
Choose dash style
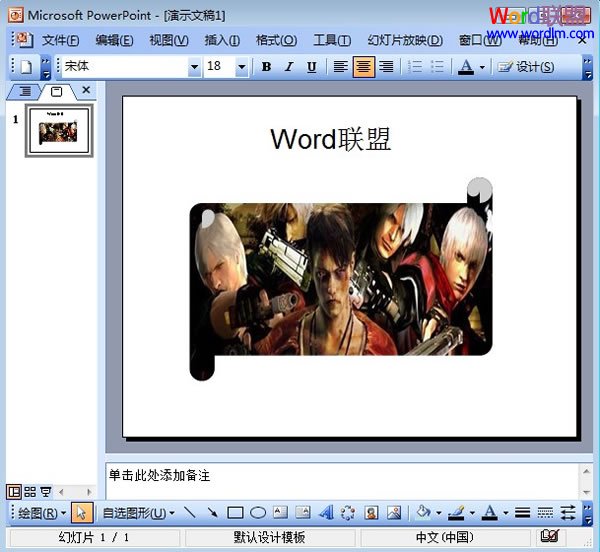pos(545,513)
